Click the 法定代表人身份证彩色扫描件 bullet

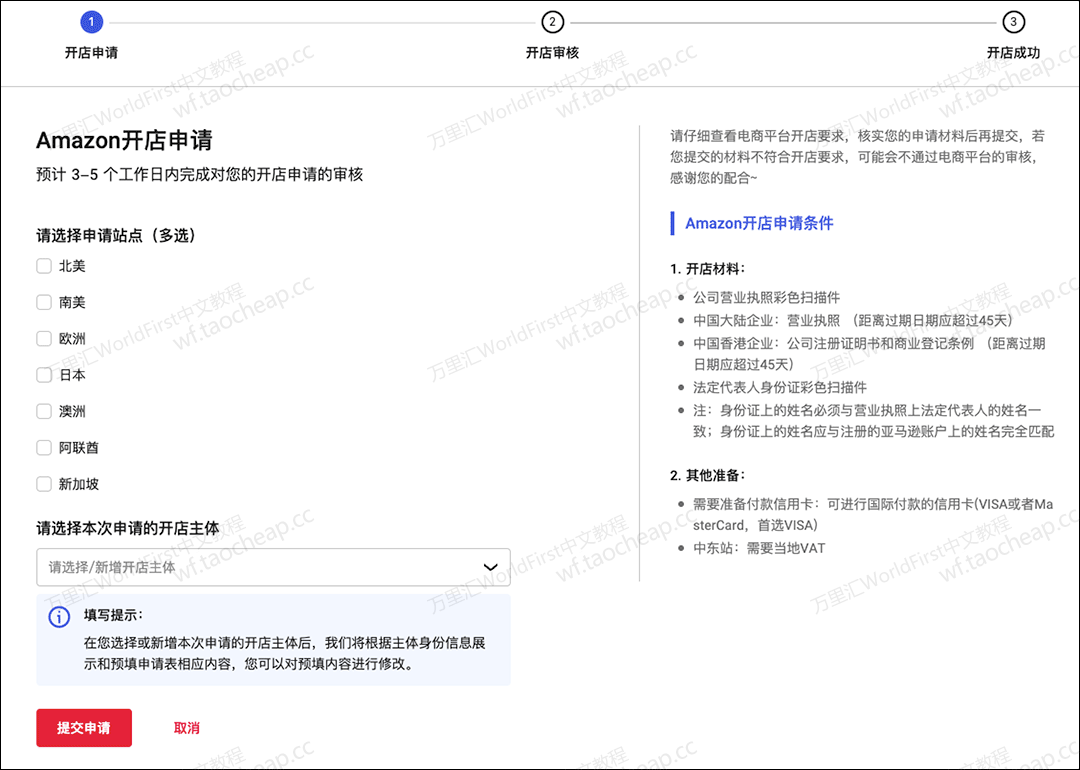pos(780,387)
